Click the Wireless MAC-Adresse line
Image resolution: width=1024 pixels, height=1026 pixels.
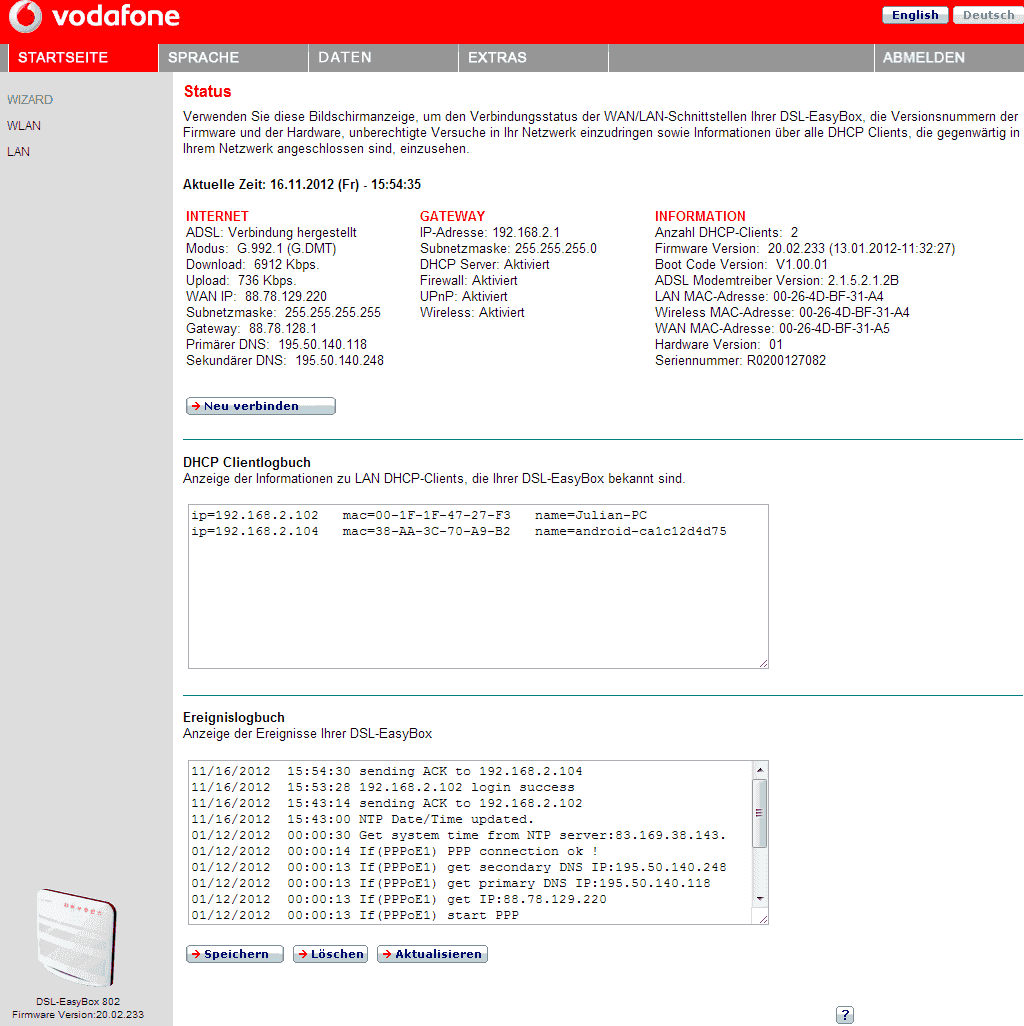782,313
